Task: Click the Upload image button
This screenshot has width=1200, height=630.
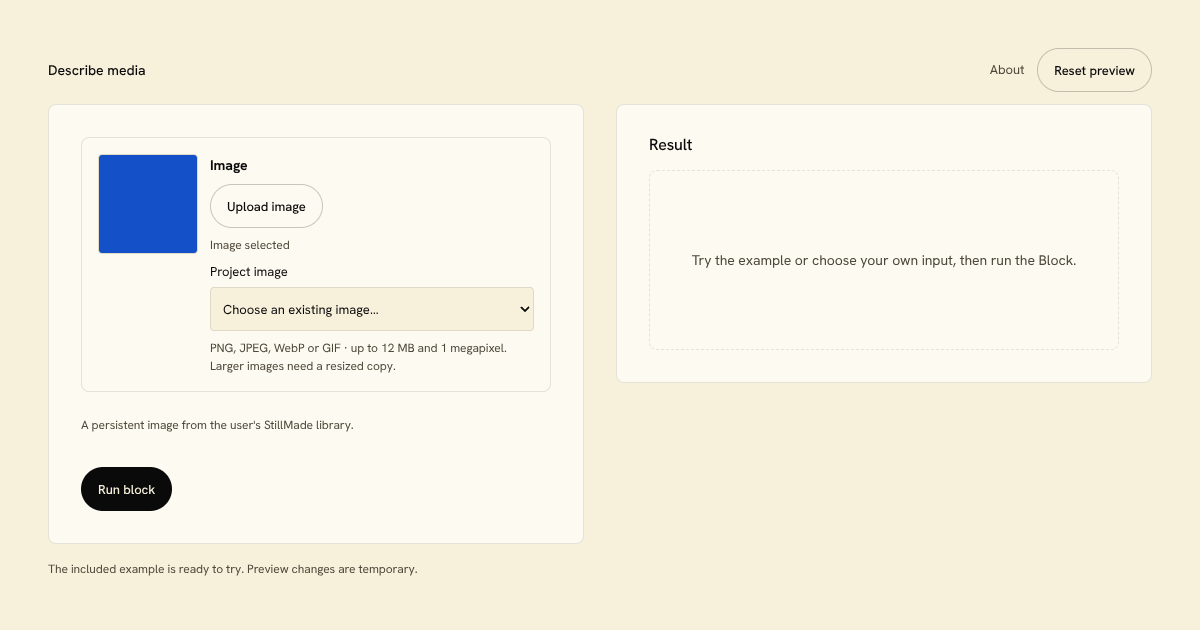Action: tap(266, 207)
